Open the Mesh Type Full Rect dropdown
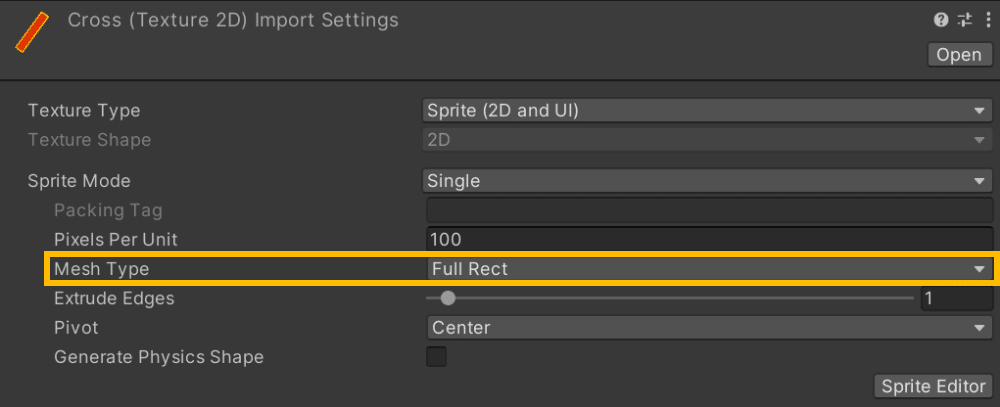This screenshot has height=407, width=1000. click(x=706, y=269)
